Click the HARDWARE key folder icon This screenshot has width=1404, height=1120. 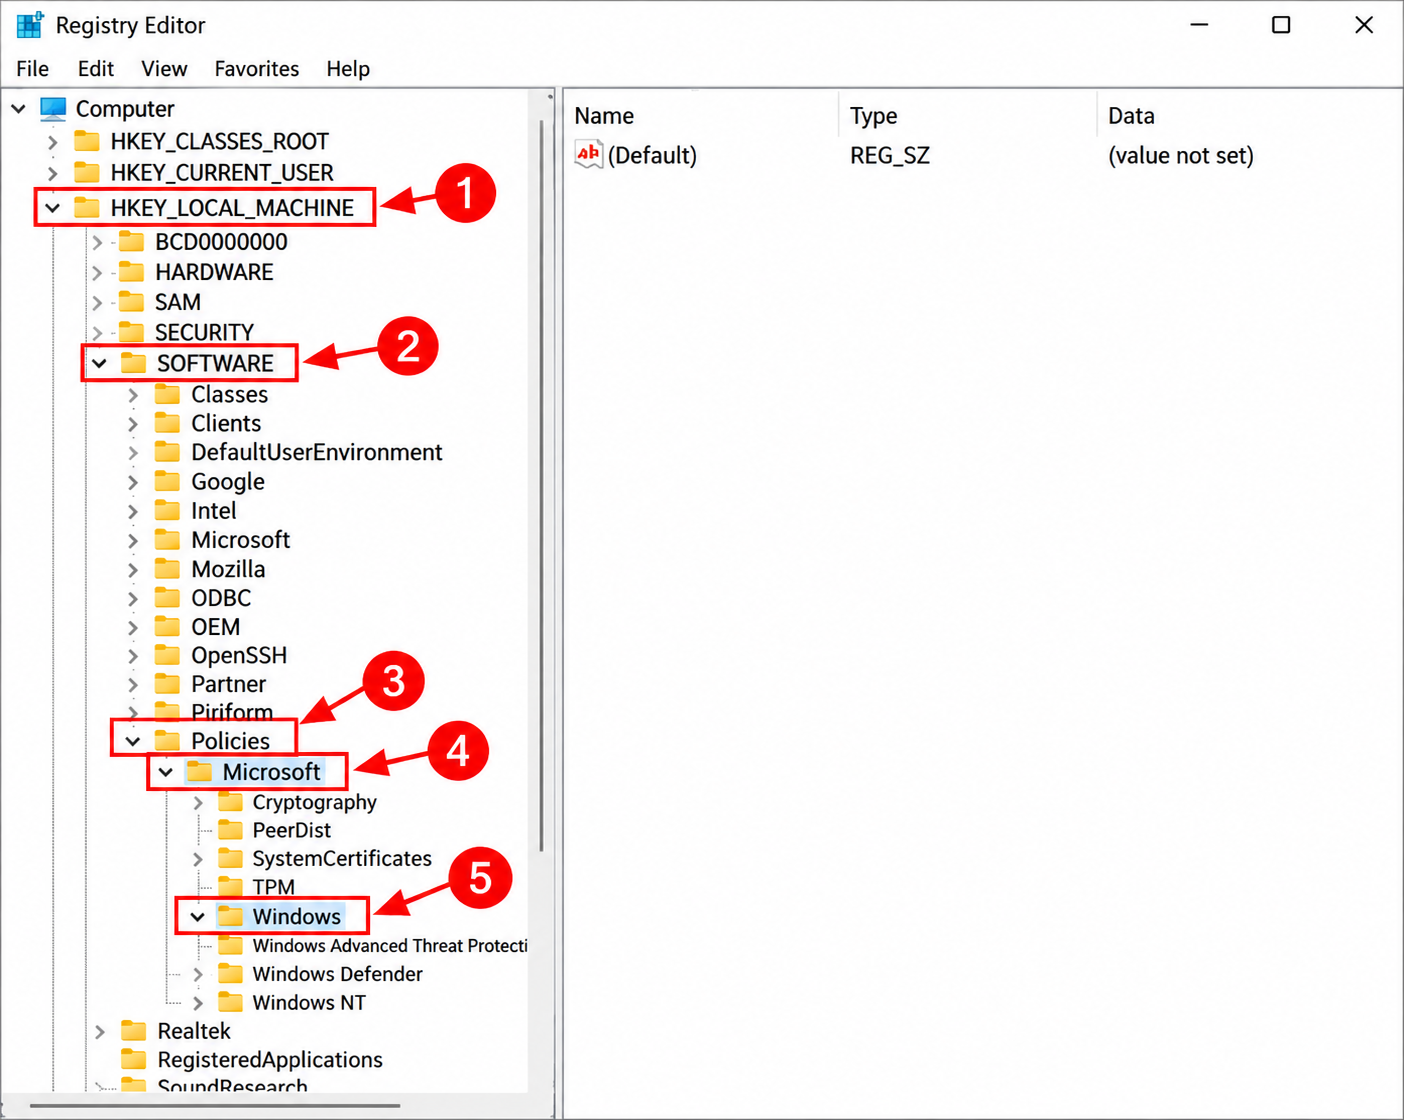tap(131, 272)
